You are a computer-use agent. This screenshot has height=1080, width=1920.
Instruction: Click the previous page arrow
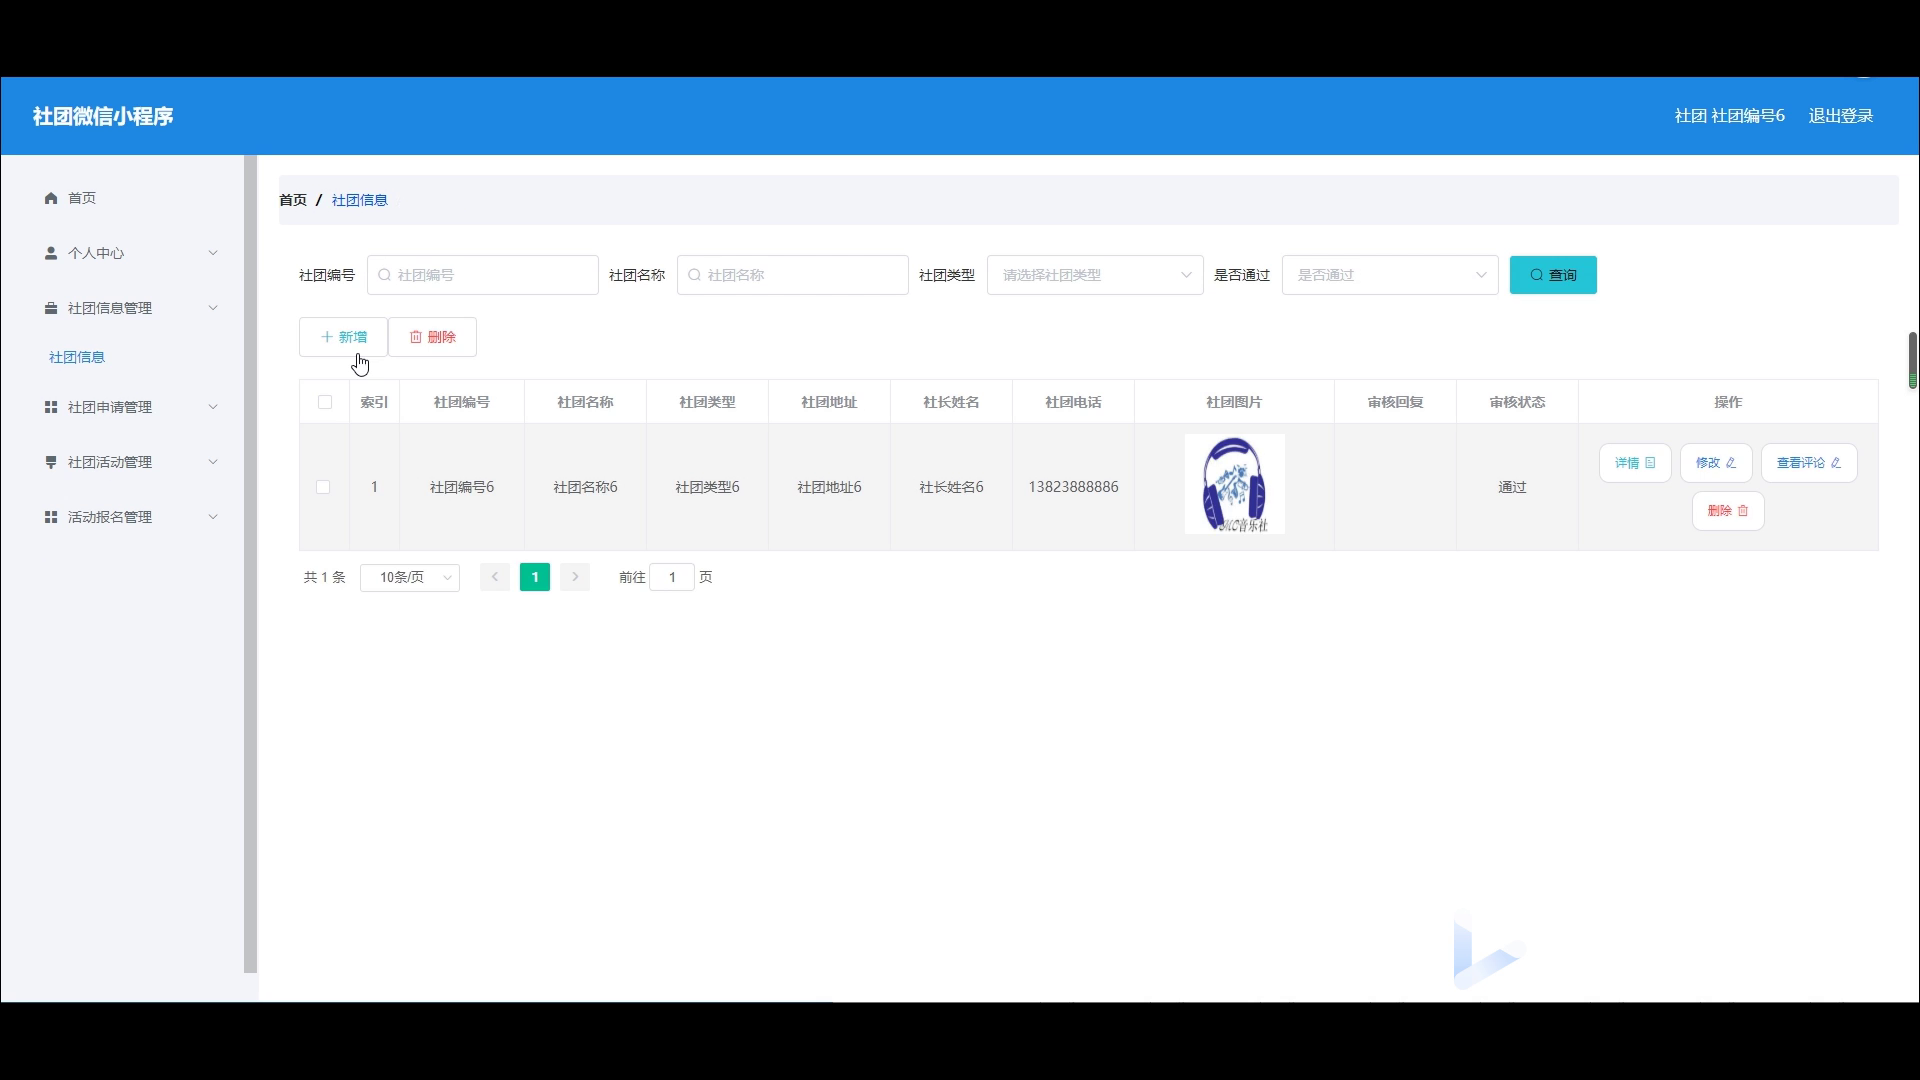(495, 577)
